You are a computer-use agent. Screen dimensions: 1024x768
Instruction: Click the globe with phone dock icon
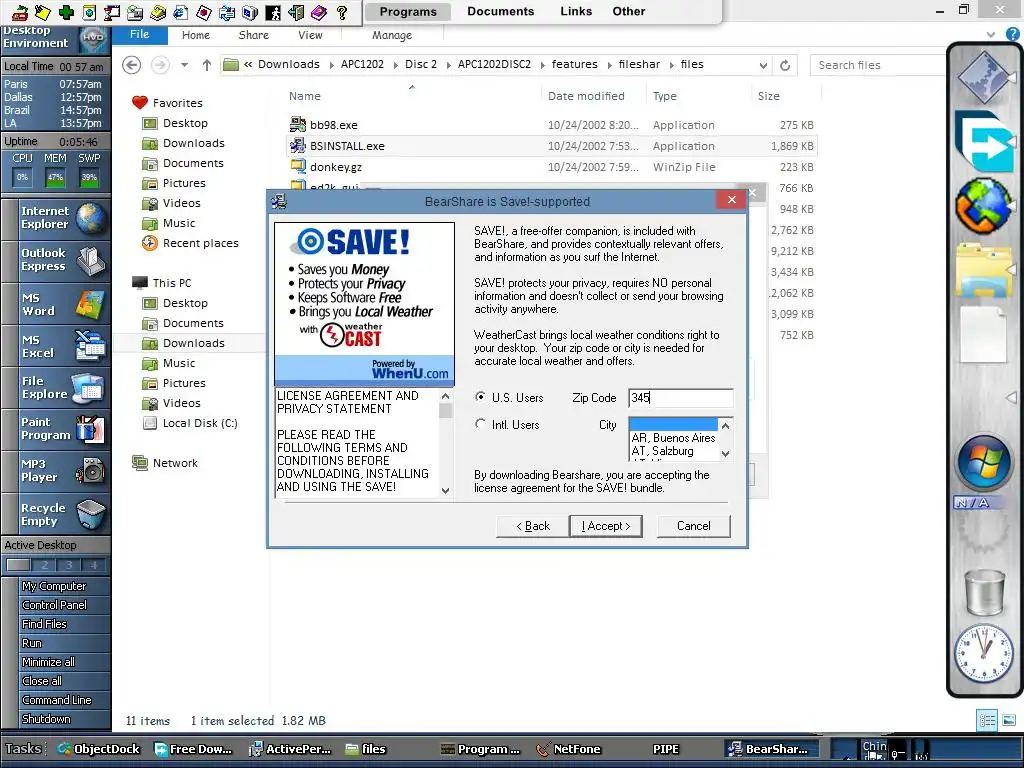point(984,206)
